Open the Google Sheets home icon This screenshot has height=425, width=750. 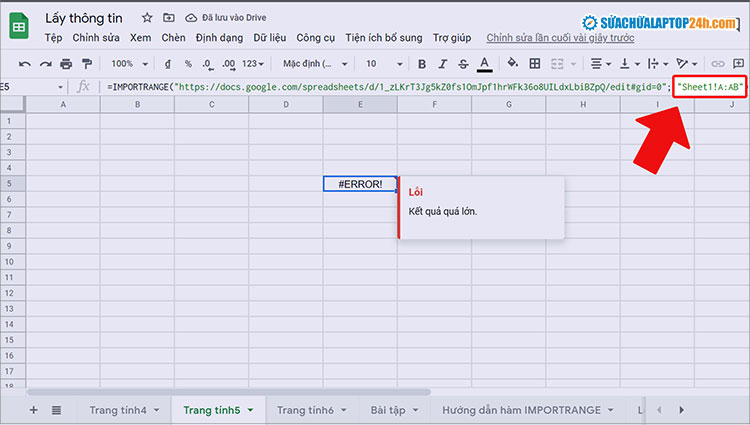[19, 25]
